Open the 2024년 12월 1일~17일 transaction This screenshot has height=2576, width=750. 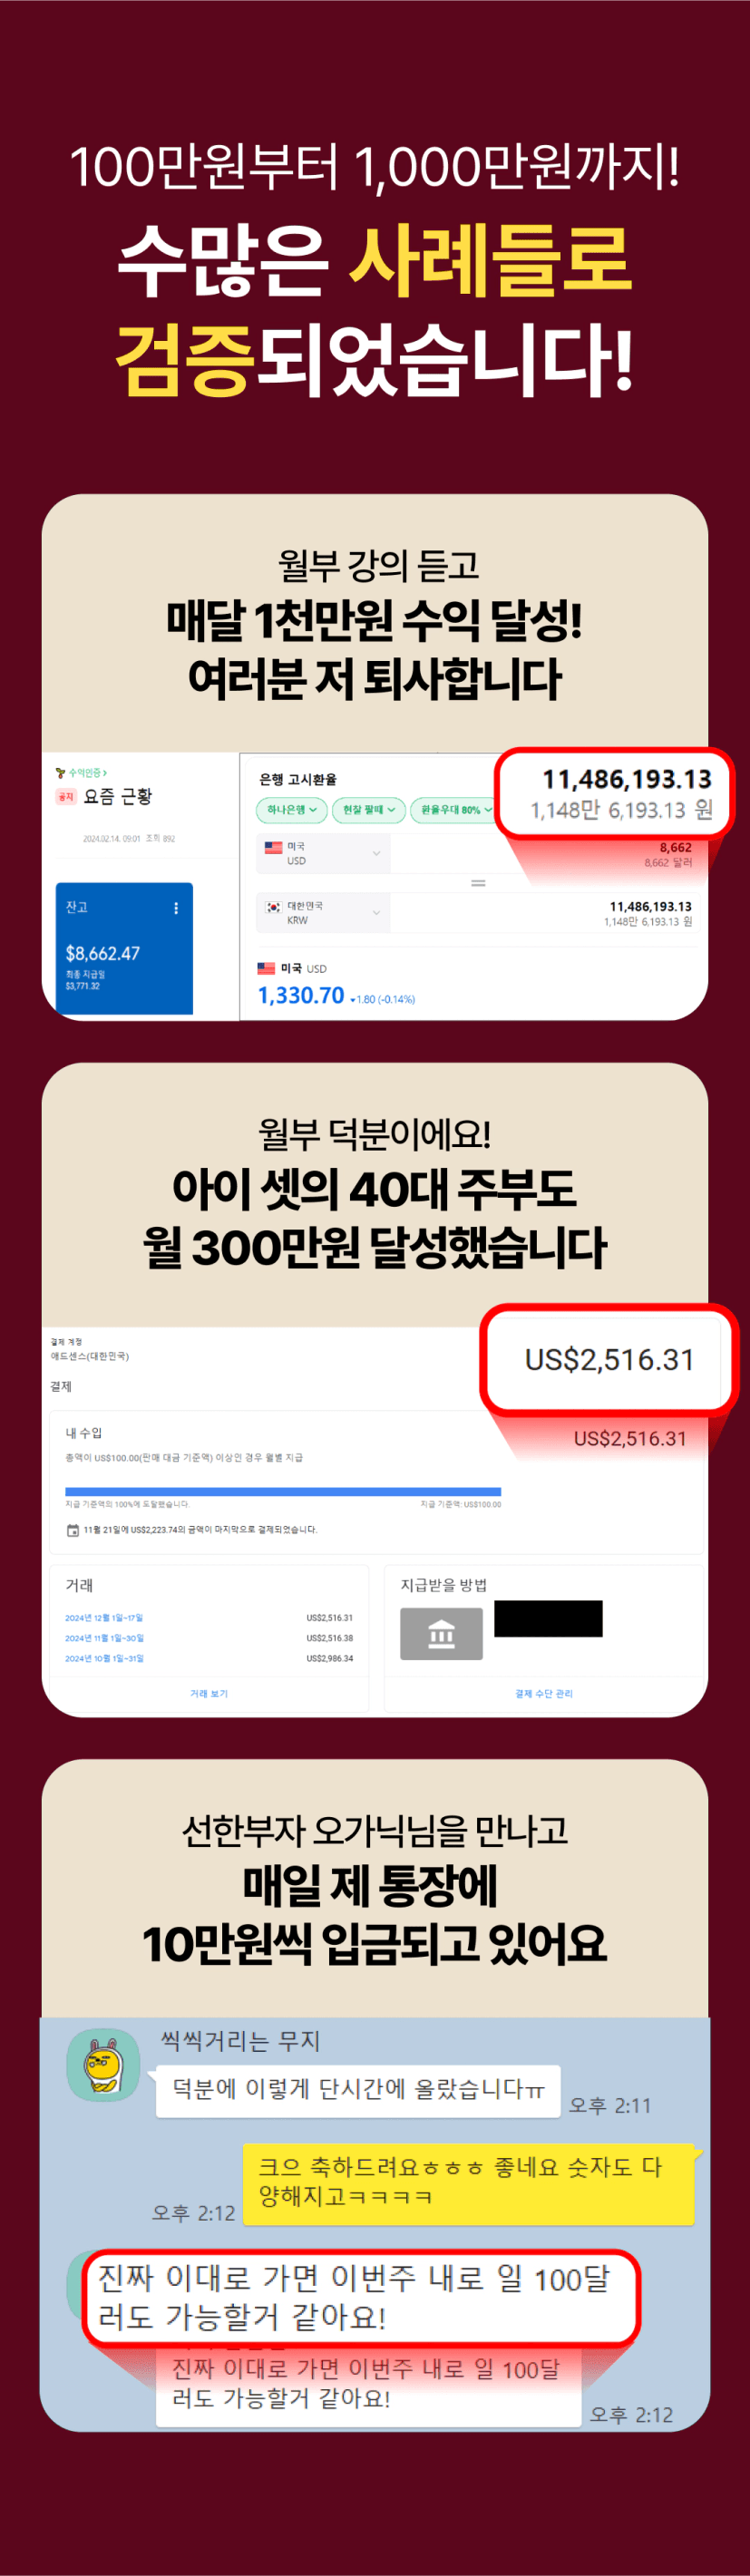[x=104, y=1617]
